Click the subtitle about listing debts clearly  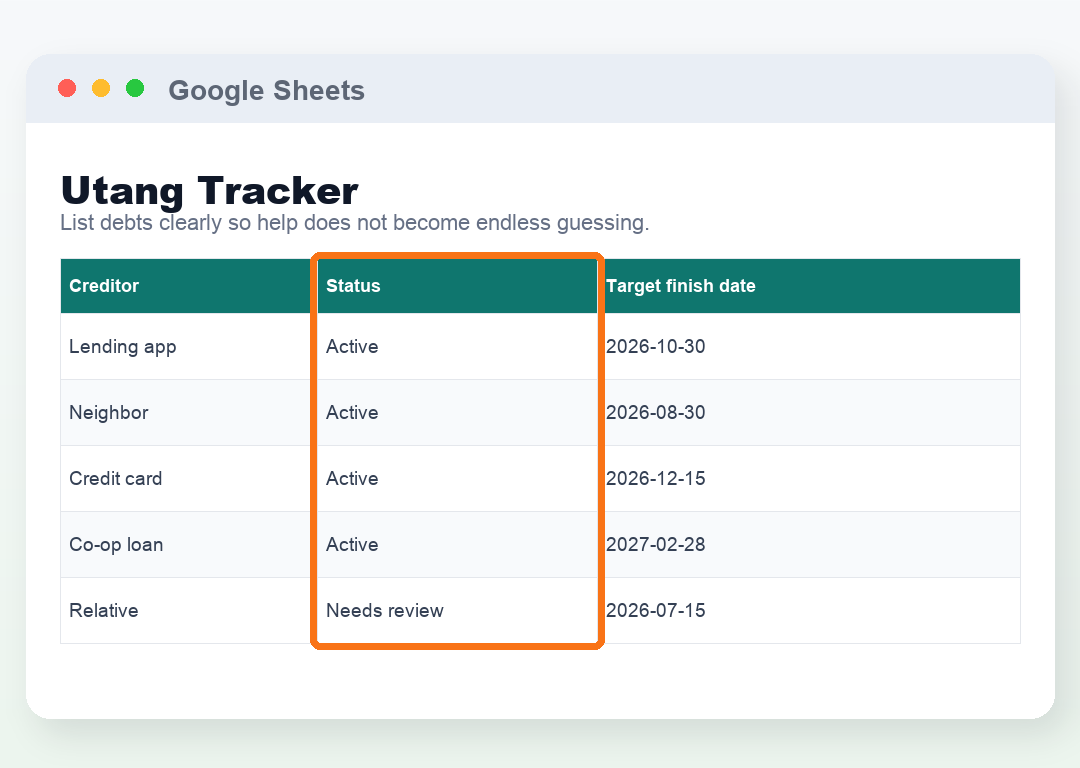(355, 222)
